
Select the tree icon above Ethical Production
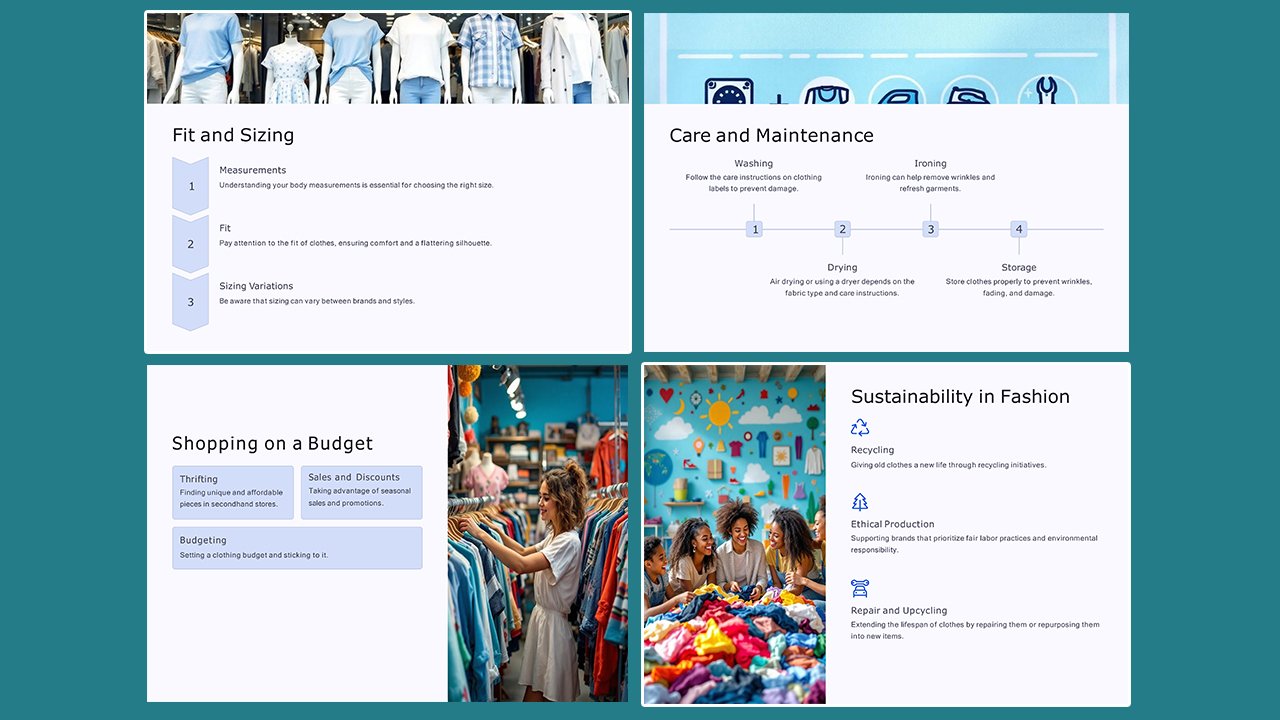tap(860, 501)
